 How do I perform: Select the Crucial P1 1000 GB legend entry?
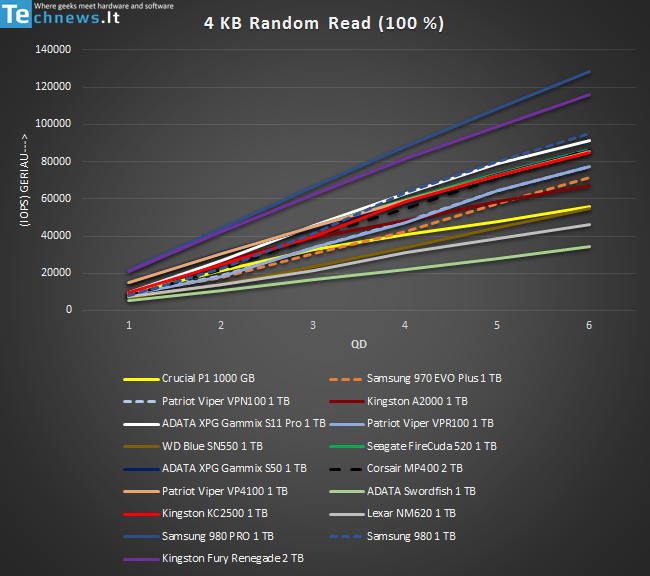pos(189,379)
